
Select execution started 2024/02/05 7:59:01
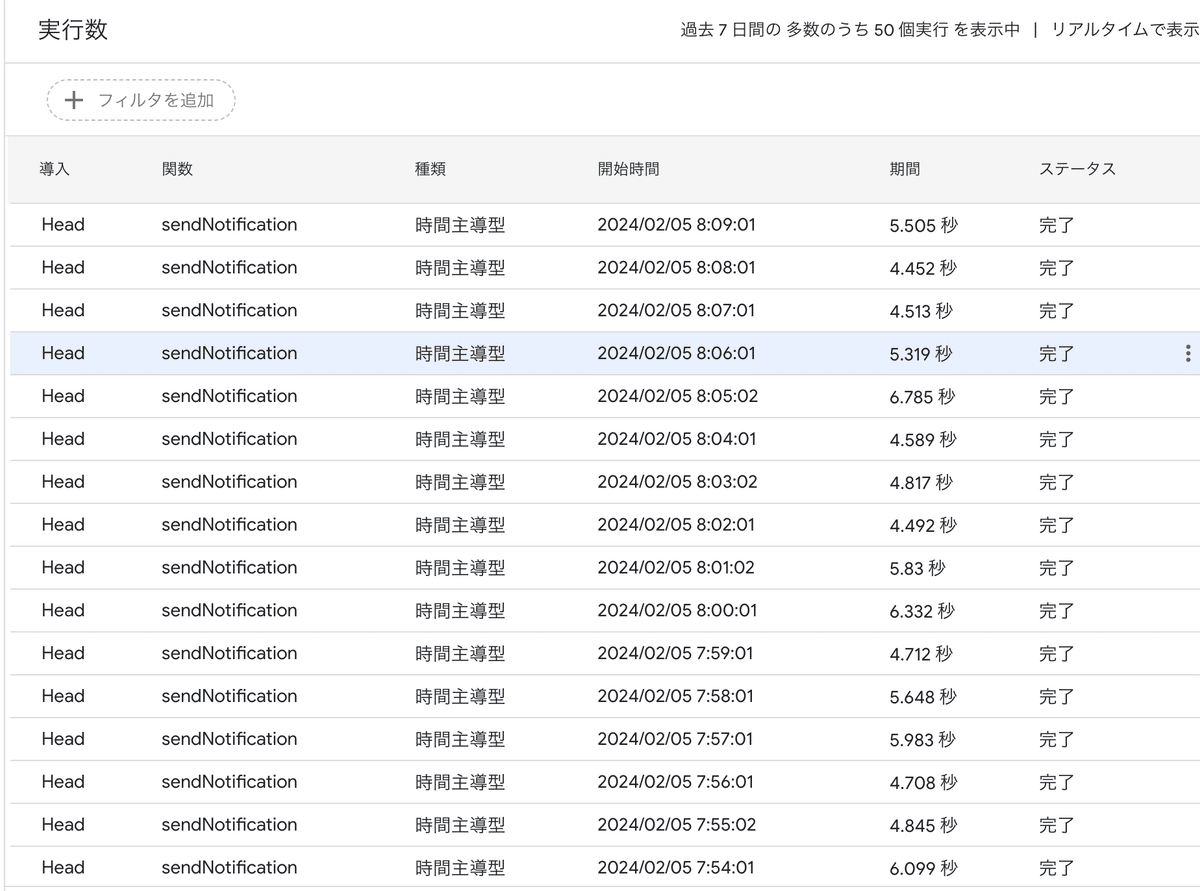(605, 654)
